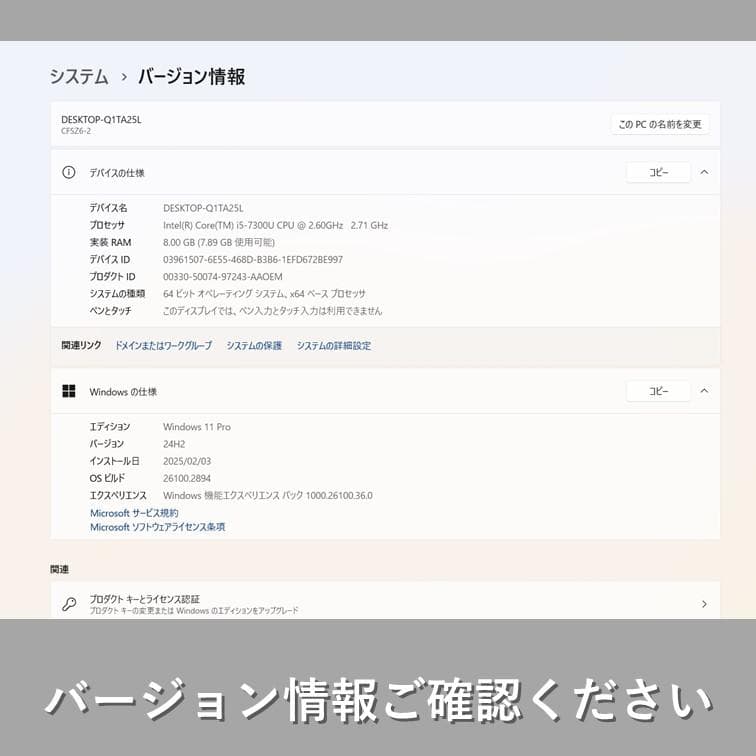This screenshot has width=756, height=756.
Task: Open プロダクト キーとライセンス認証 arrow chevron
Action: point(704,604)
